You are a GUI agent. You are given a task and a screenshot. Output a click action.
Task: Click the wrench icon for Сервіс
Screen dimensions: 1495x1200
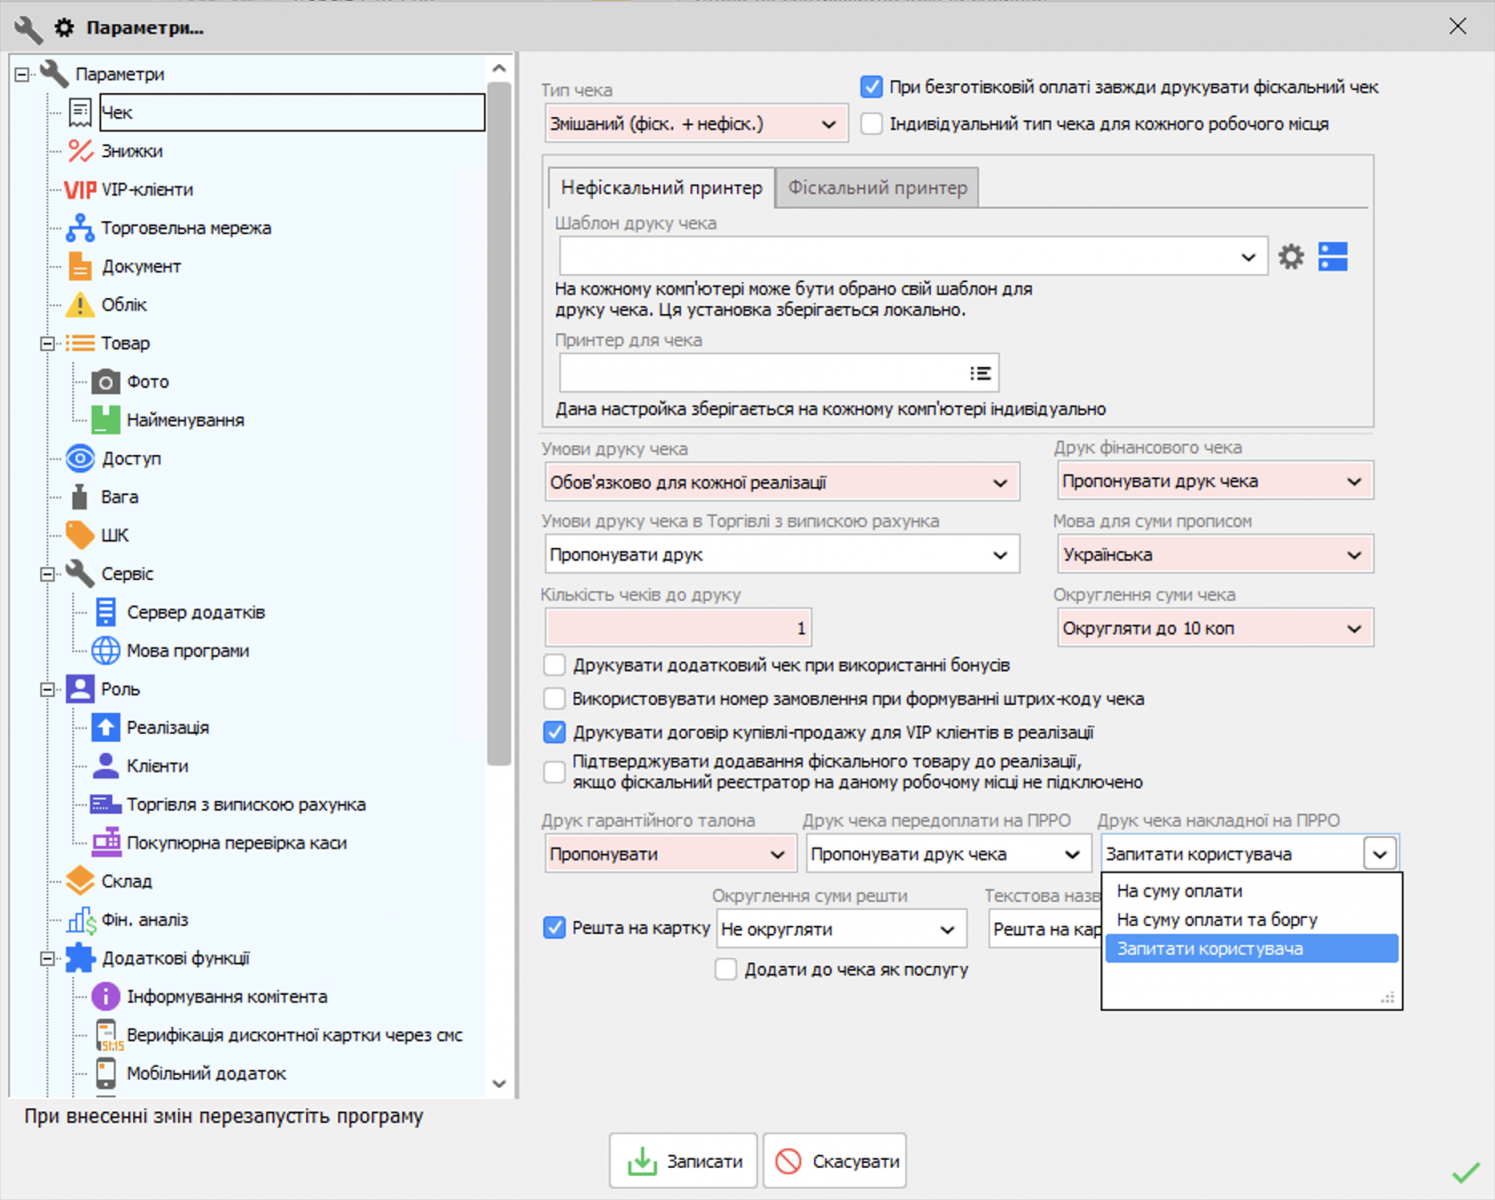[80, 574]
